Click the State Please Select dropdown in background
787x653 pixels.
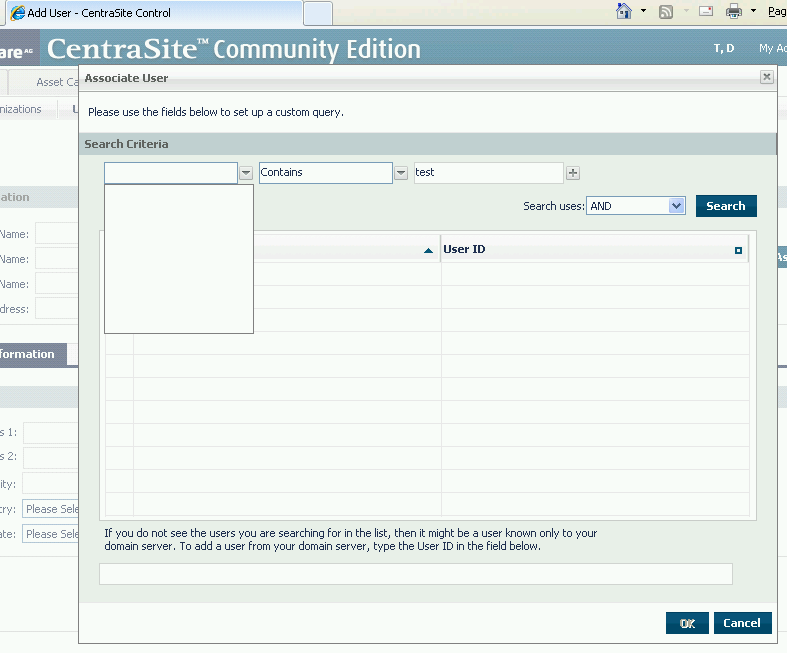click(x=50, y=534)
